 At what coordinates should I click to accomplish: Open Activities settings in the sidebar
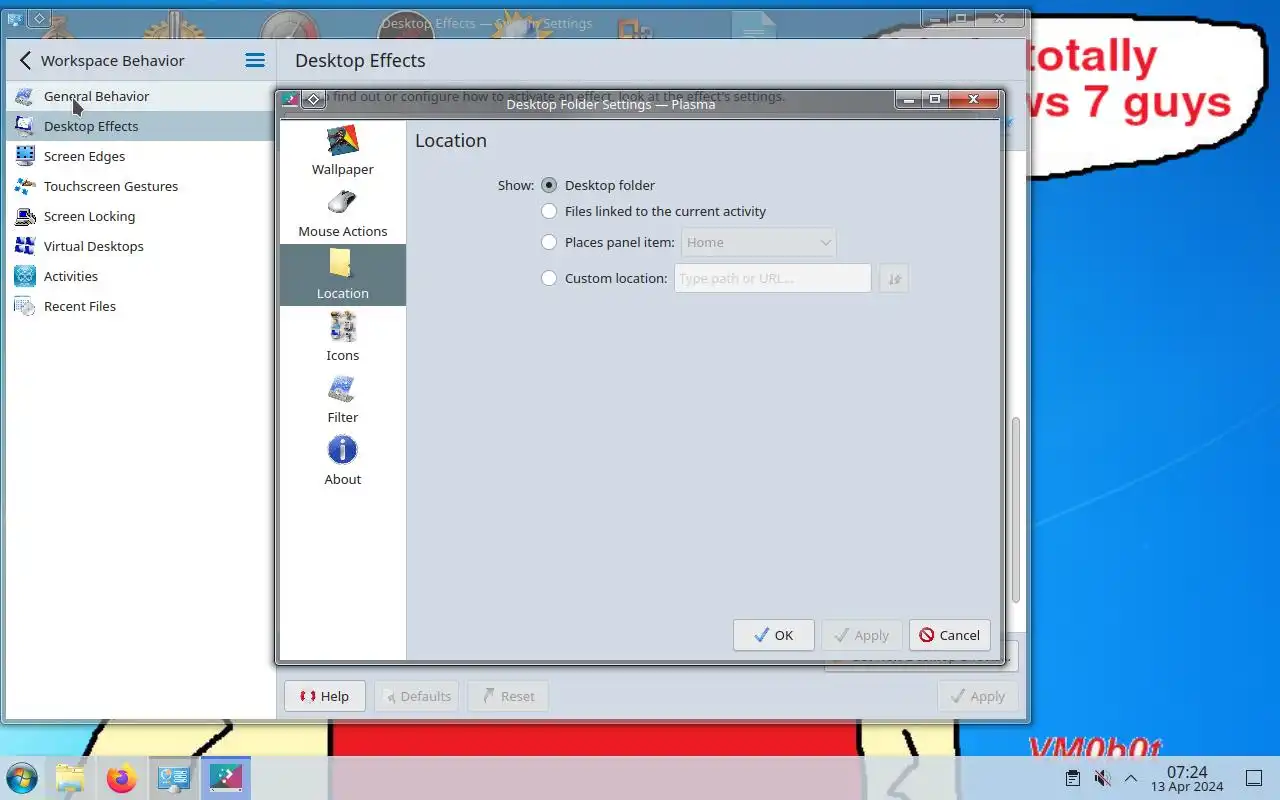click(139, 276)
